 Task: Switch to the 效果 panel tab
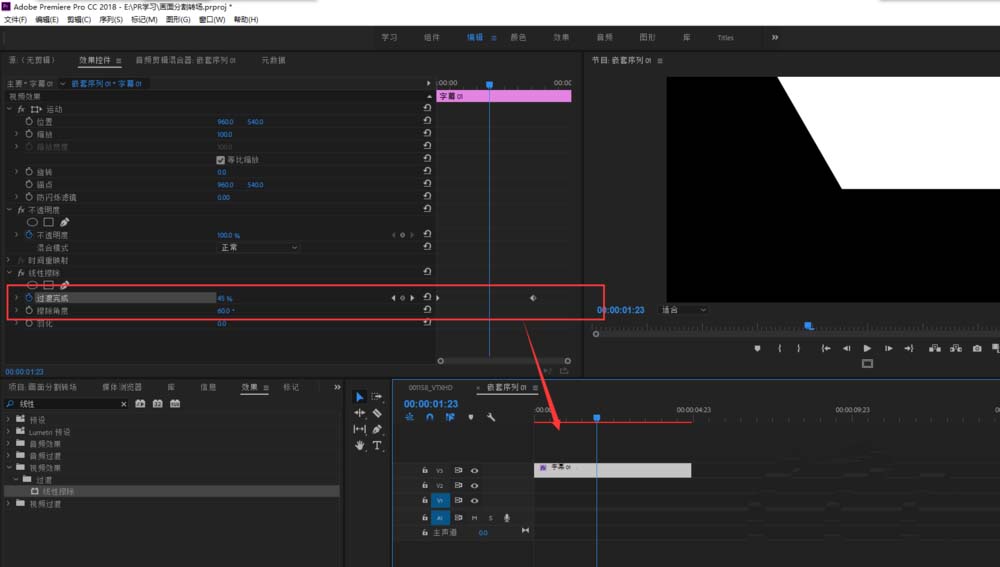click(x=249, y=387)
